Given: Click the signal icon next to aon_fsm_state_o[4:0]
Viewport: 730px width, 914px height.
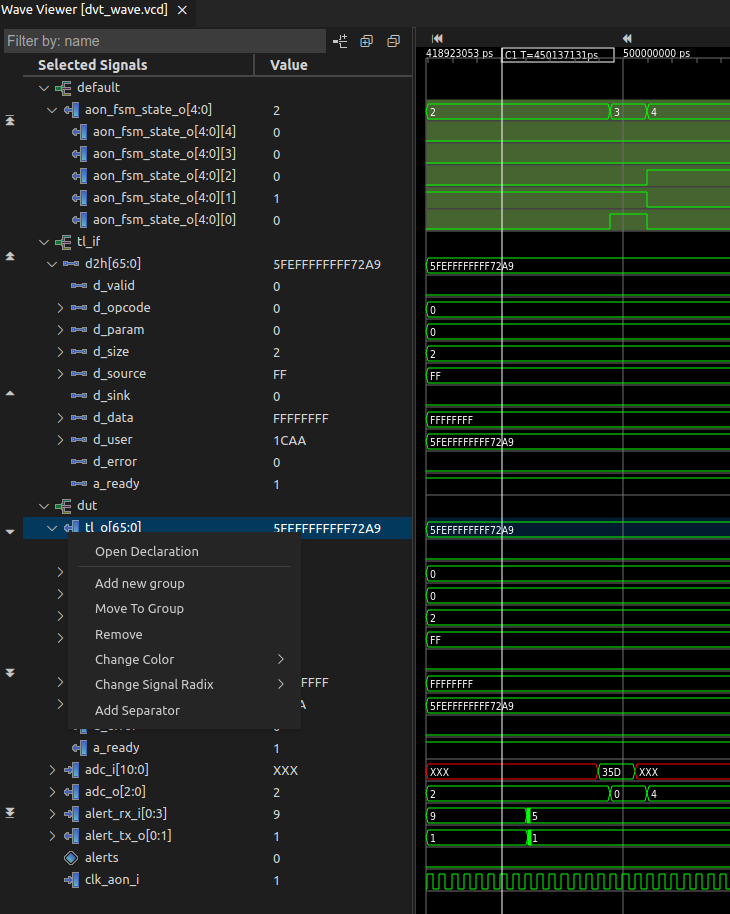Looking at the screenshot, I should (x=71, y=110).
